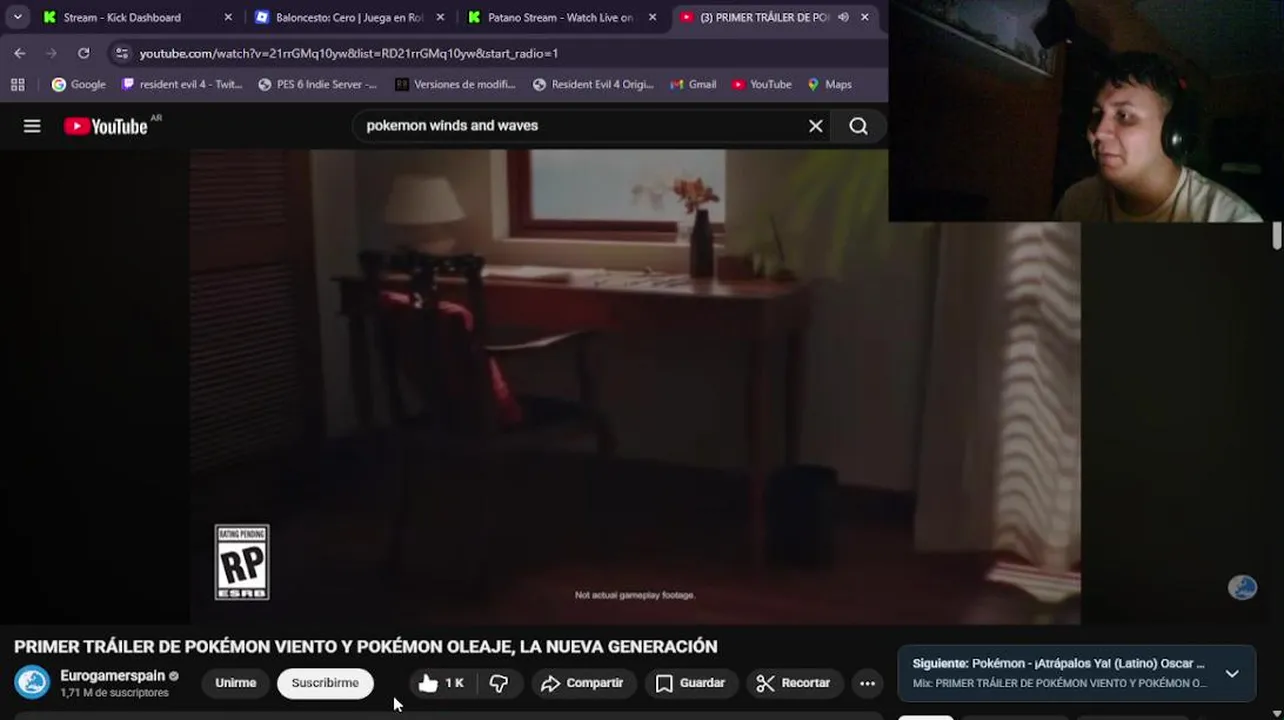1284x720 pixels.
Task: Open the YouTube bookmark
Action: pyautogui.click(x=762, y=84)
